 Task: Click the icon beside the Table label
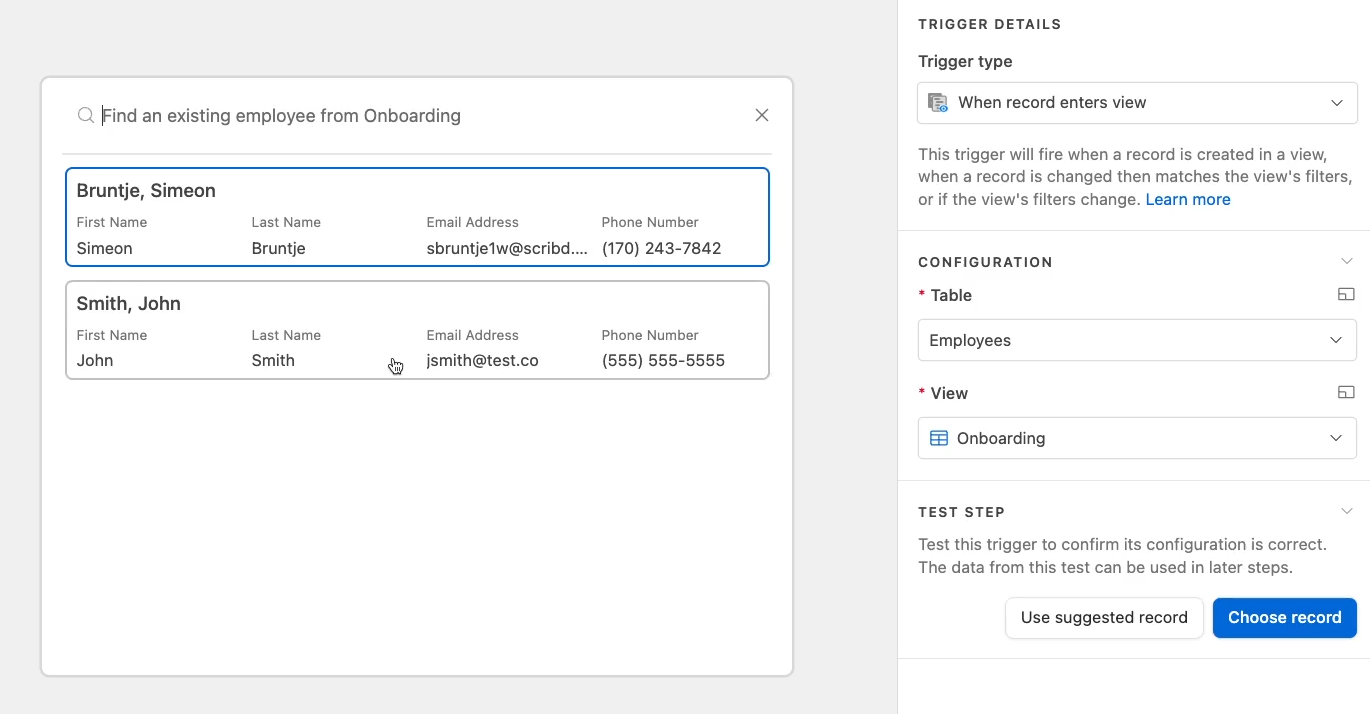tap(1346, 295)
